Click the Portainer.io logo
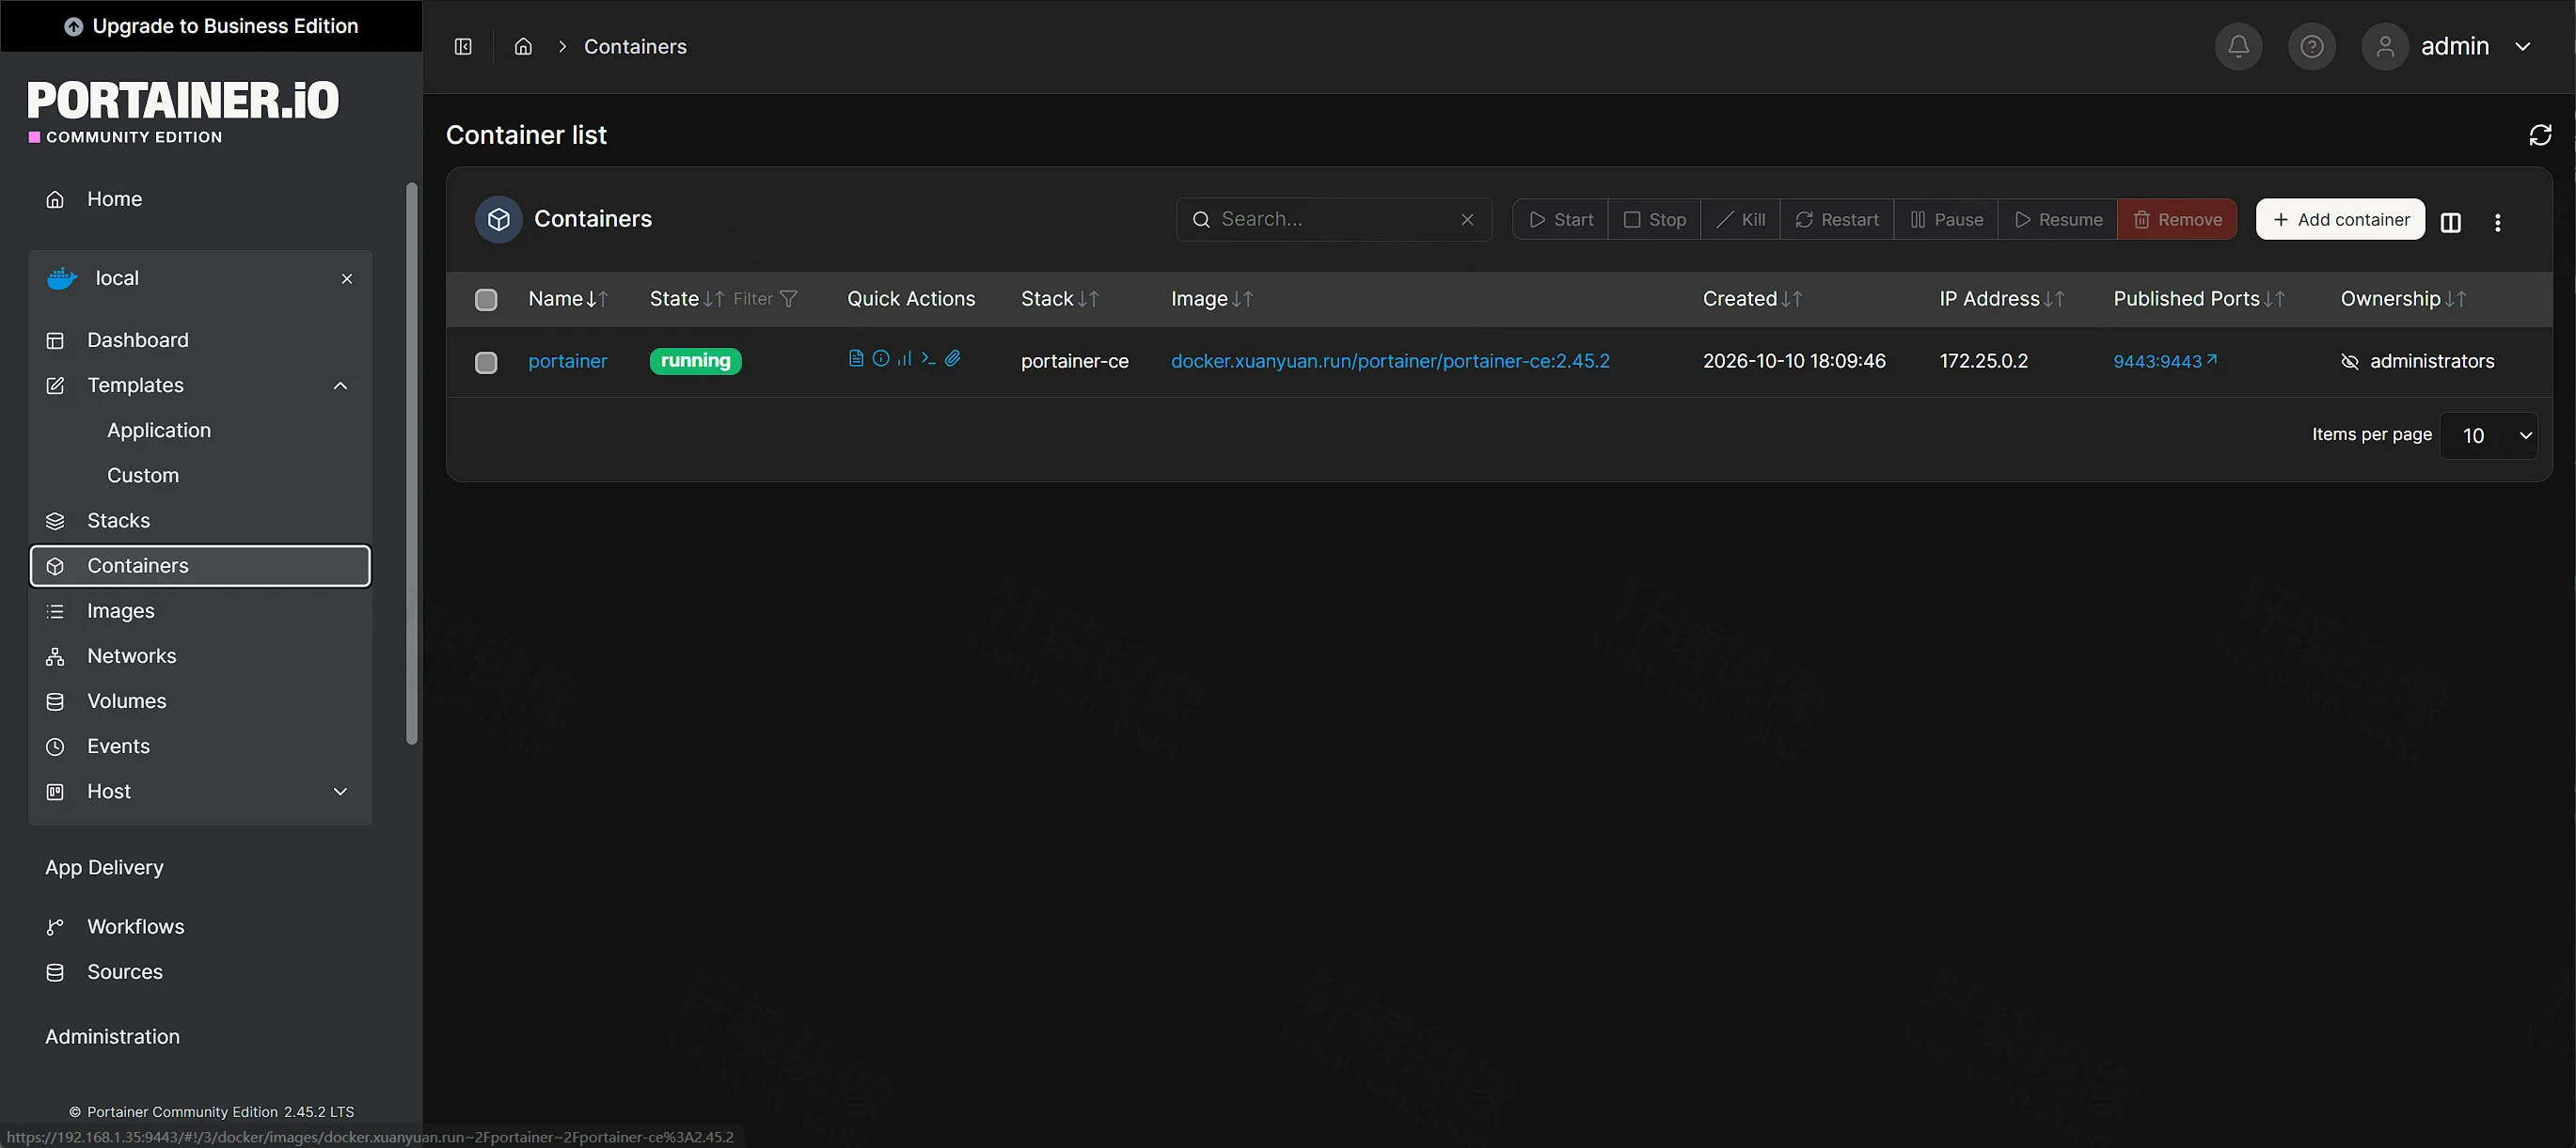The image size is (2576, 1148). click(183, 111)
